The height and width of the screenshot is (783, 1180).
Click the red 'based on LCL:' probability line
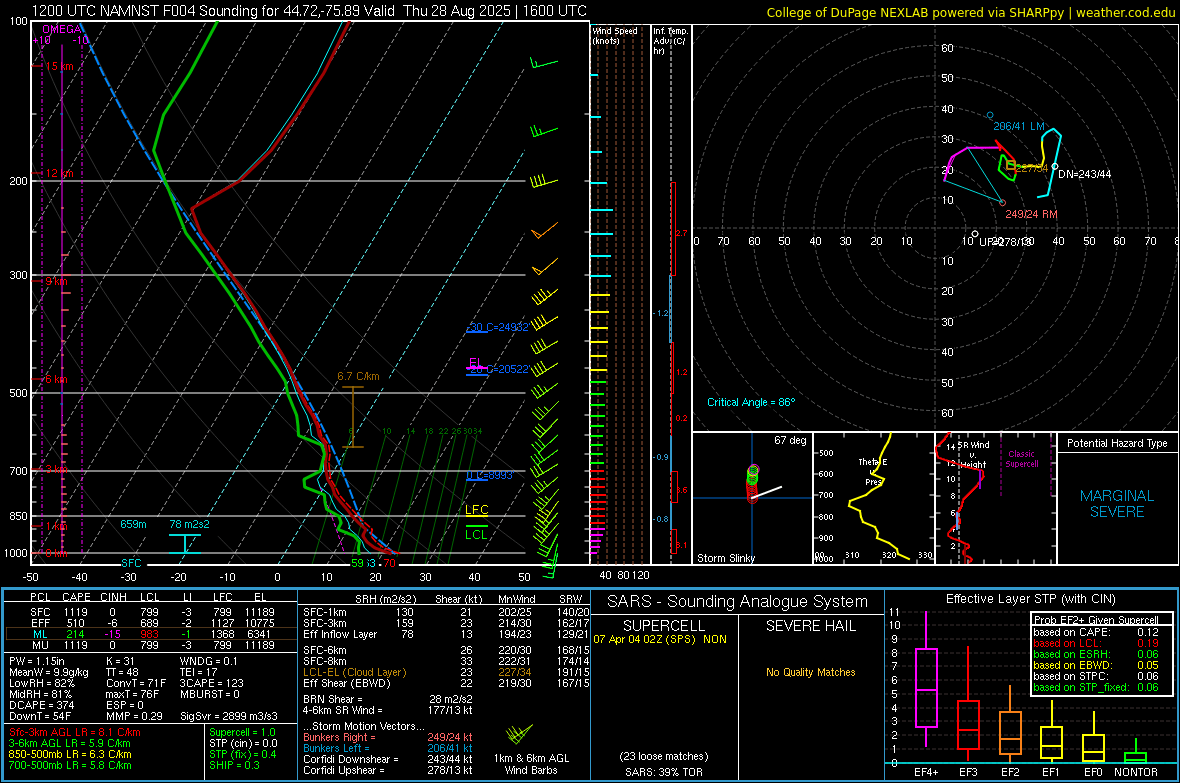pos(1096,643)
